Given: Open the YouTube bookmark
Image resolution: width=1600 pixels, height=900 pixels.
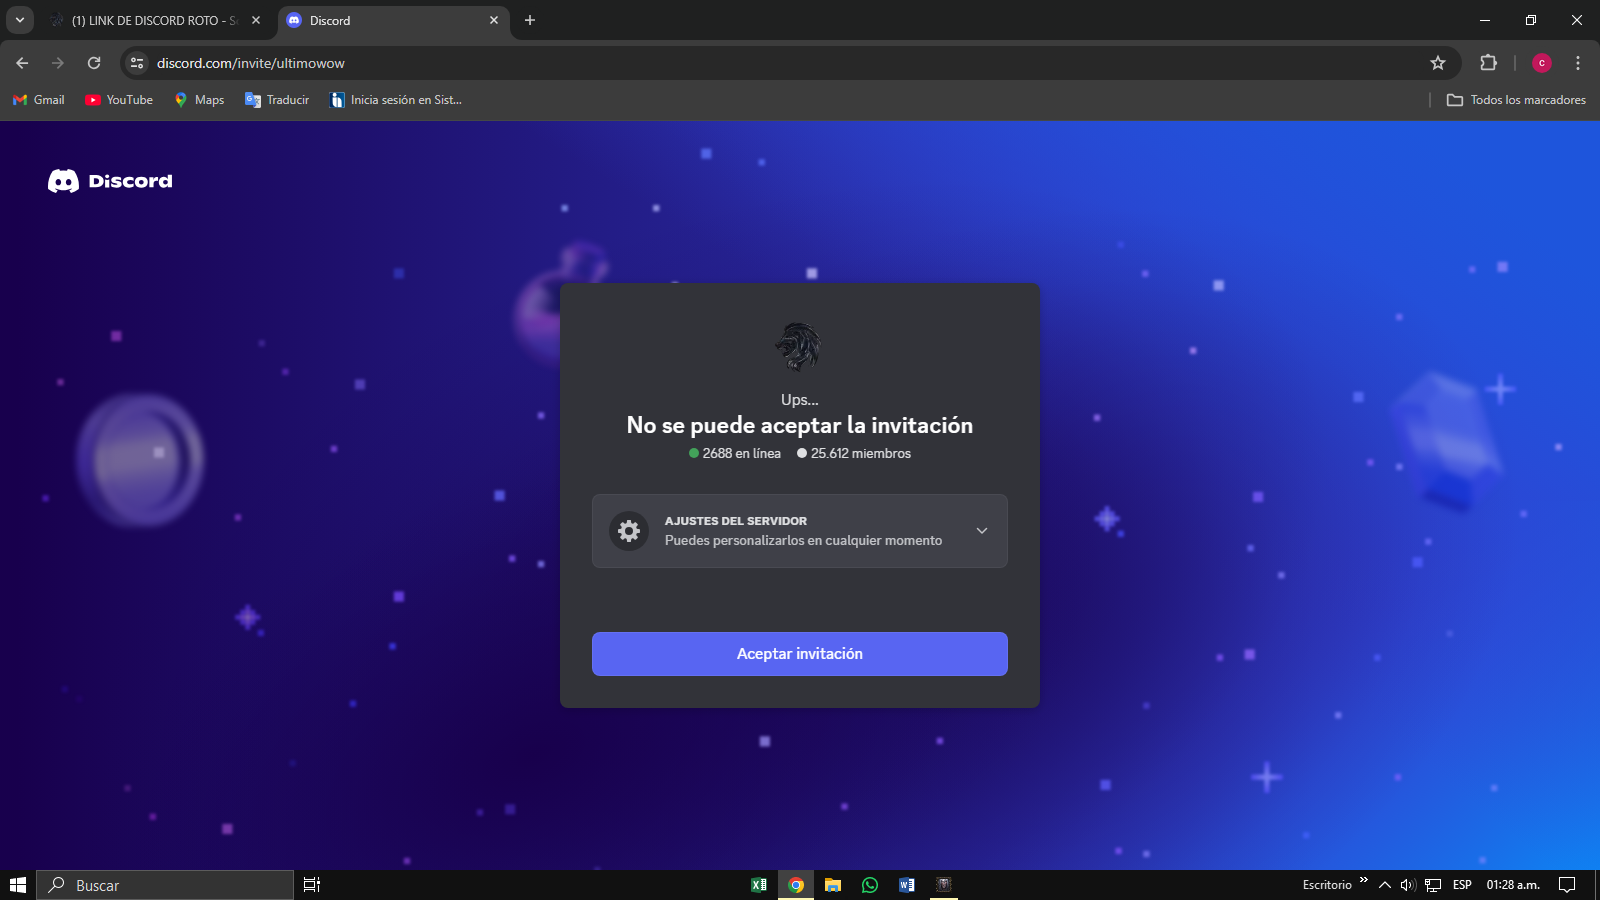Looking at the screenshot, I should point(119,100).
